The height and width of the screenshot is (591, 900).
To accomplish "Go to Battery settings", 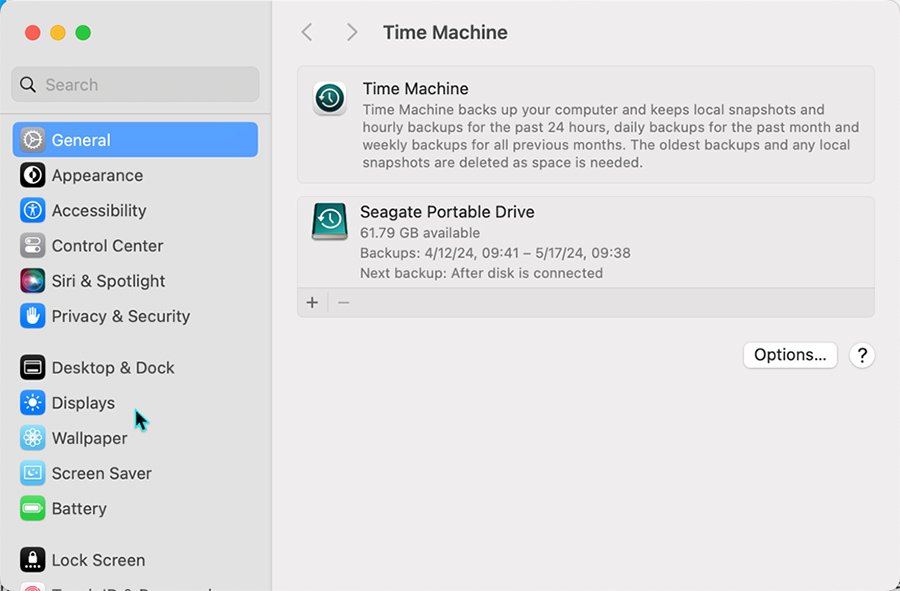I will tap(79, 508).
